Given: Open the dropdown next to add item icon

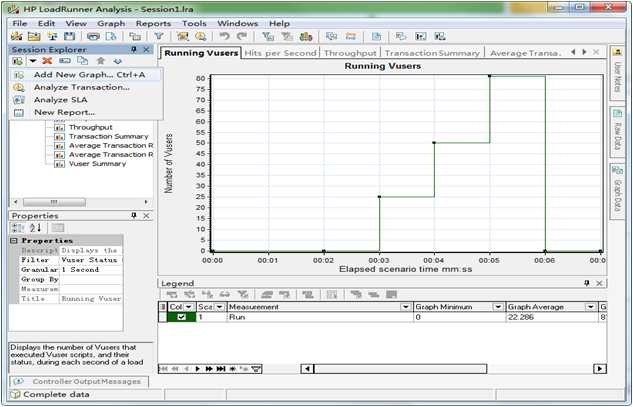Looking at the screenshot, I should coord(33,61).
